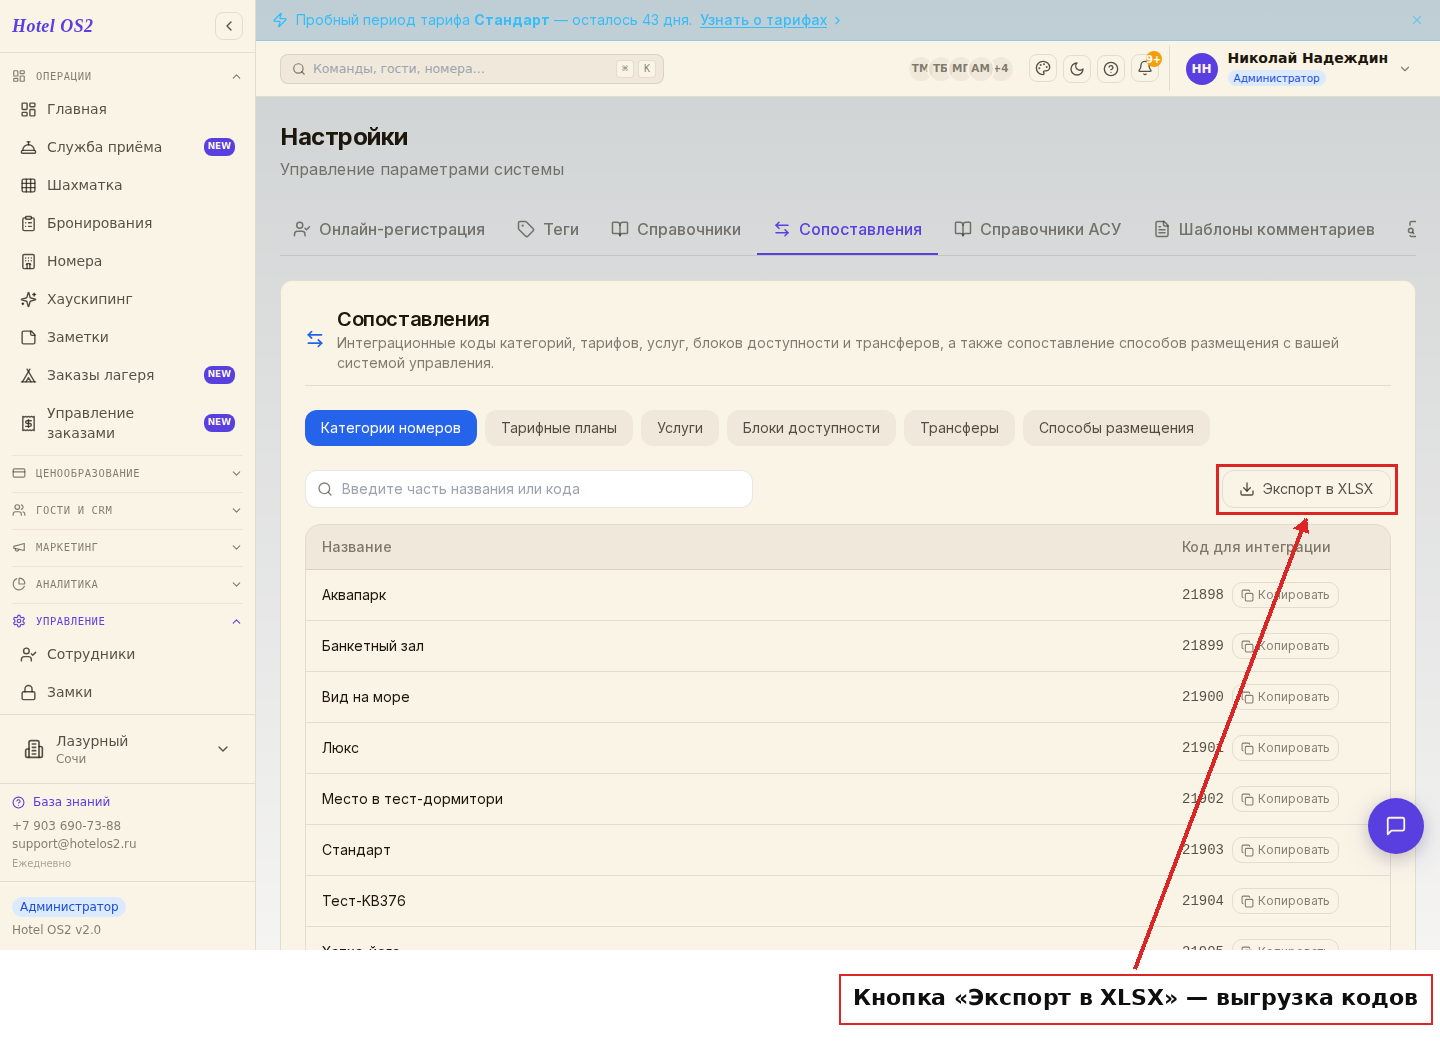Click the Экспорт в XLSX button
Viewport: 1440px width, 1048px height.
click(1306, 489)
